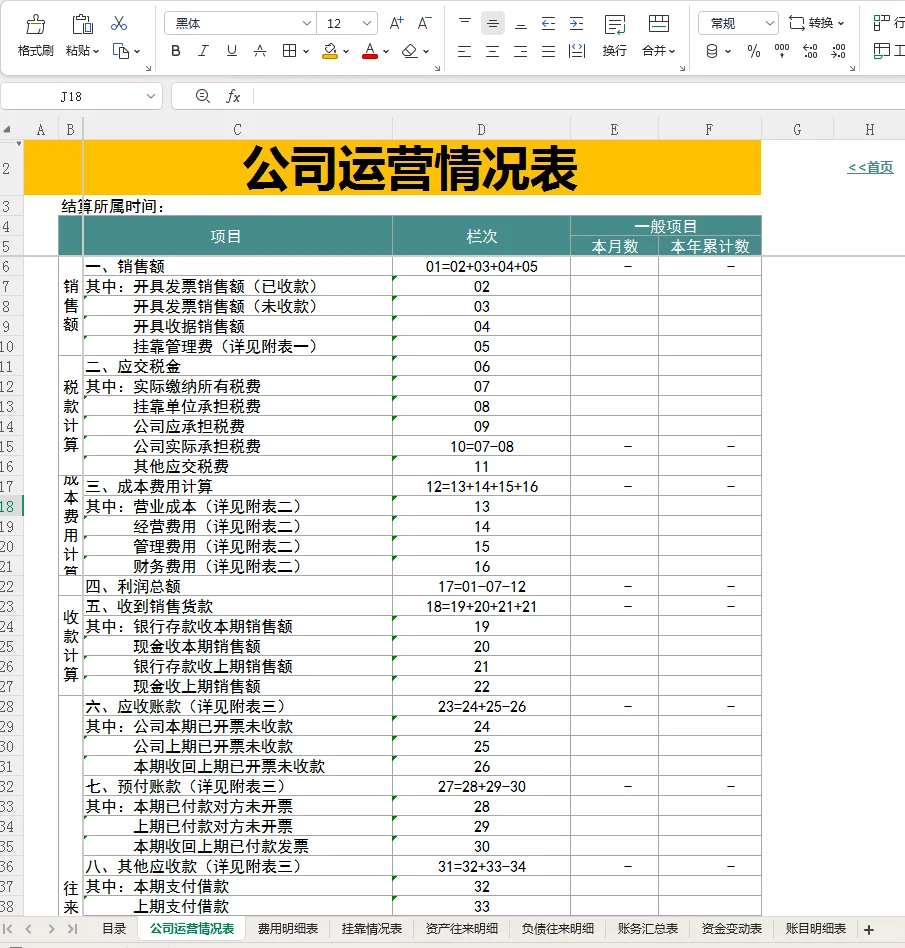Expand the font color dropdown arrow

coord(386,52)
